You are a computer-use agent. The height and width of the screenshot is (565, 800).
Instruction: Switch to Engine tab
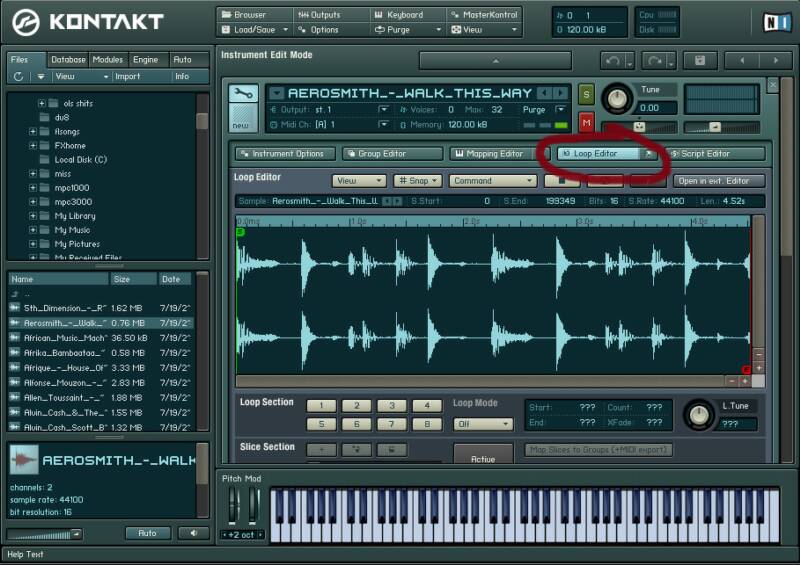coord(146,60)
